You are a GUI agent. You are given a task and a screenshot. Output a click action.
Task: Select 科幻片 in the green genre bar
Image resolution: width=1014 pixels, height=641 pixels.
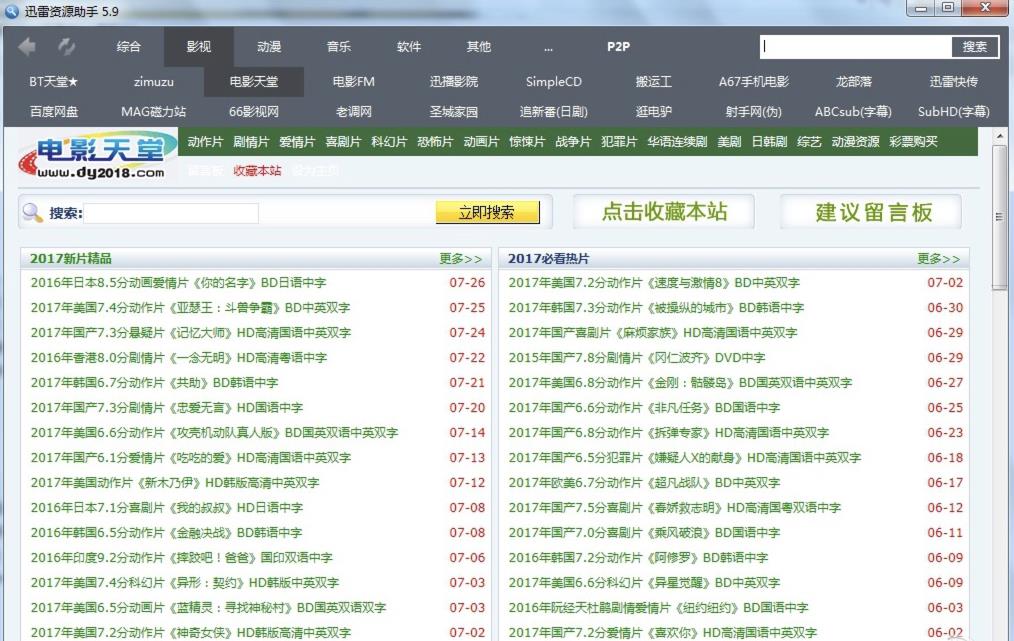389,142
